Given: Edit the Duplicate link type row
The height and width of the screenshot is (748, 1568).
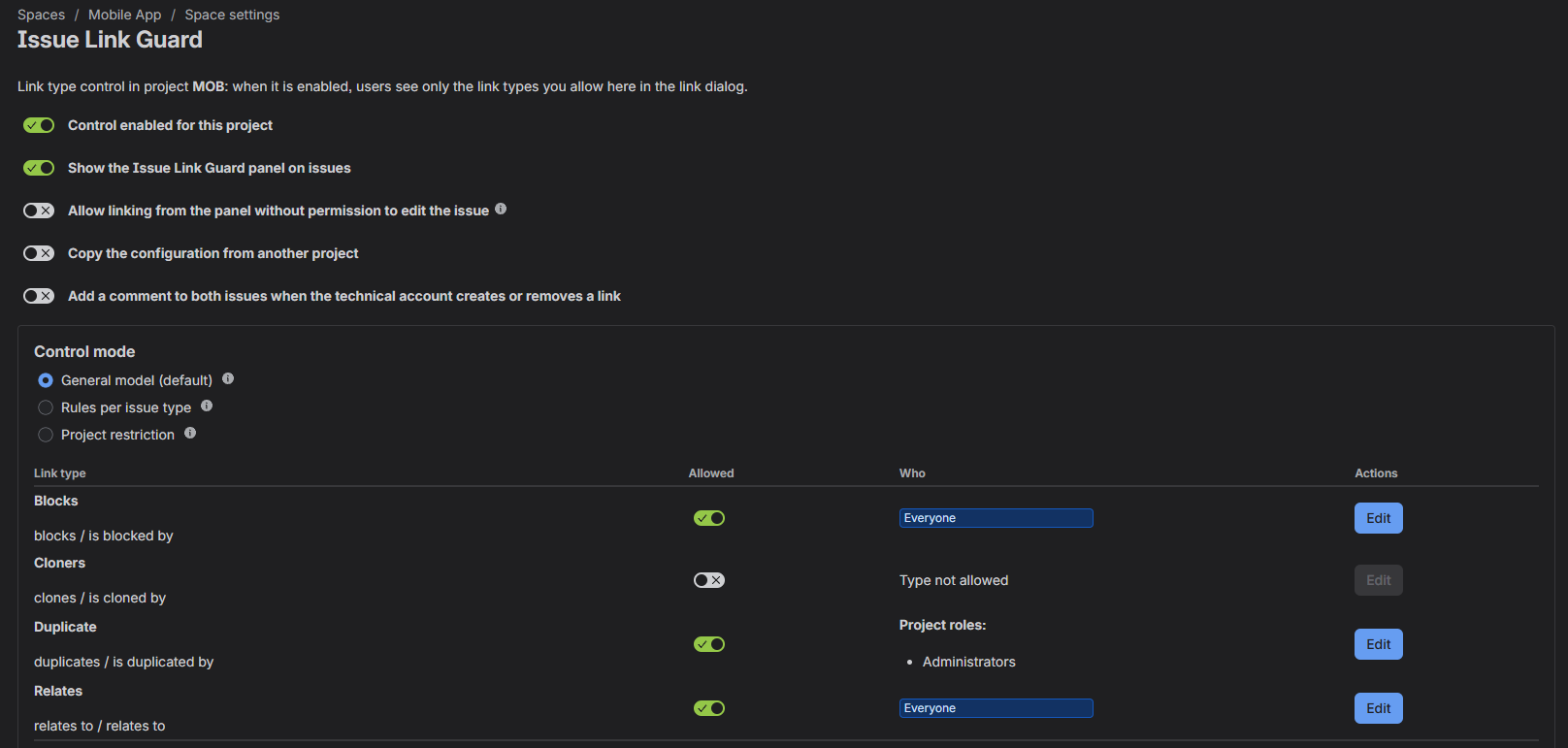Looking at the screenshot, I should (x=1378, y=644).
